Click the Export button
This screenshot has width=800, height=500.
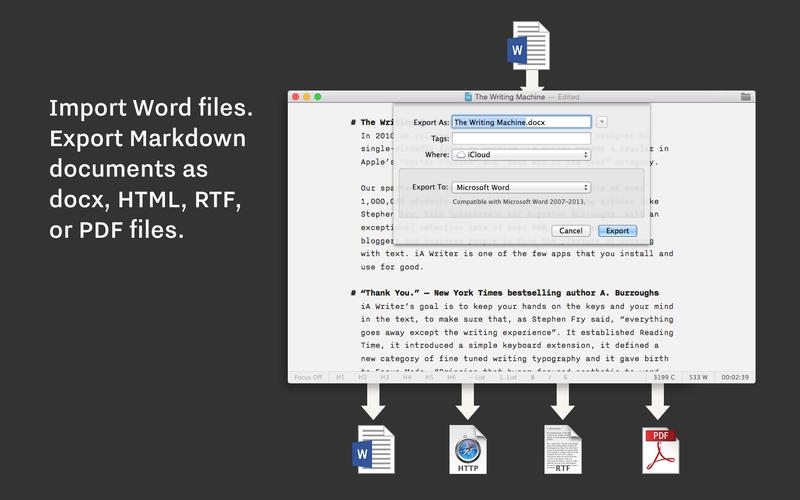(x=617, y=231)
